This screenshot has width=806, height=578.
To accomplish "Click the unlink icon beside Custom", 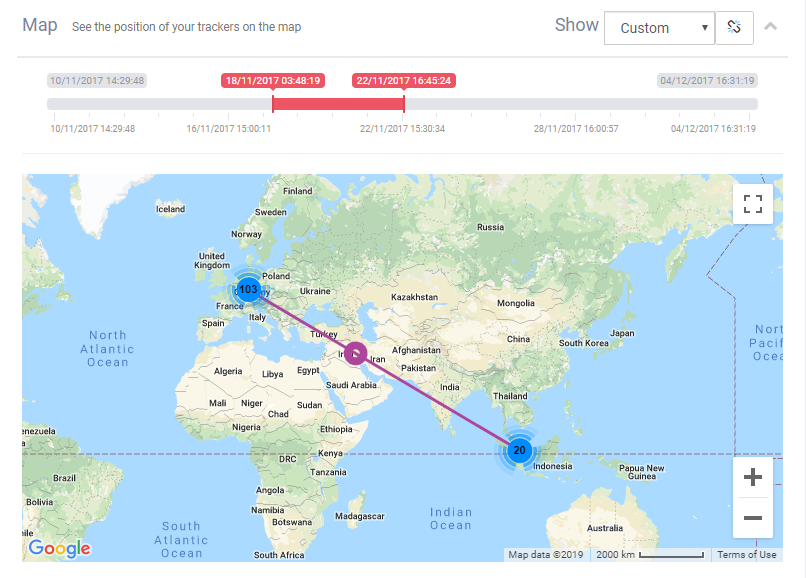I will [734, 28].
